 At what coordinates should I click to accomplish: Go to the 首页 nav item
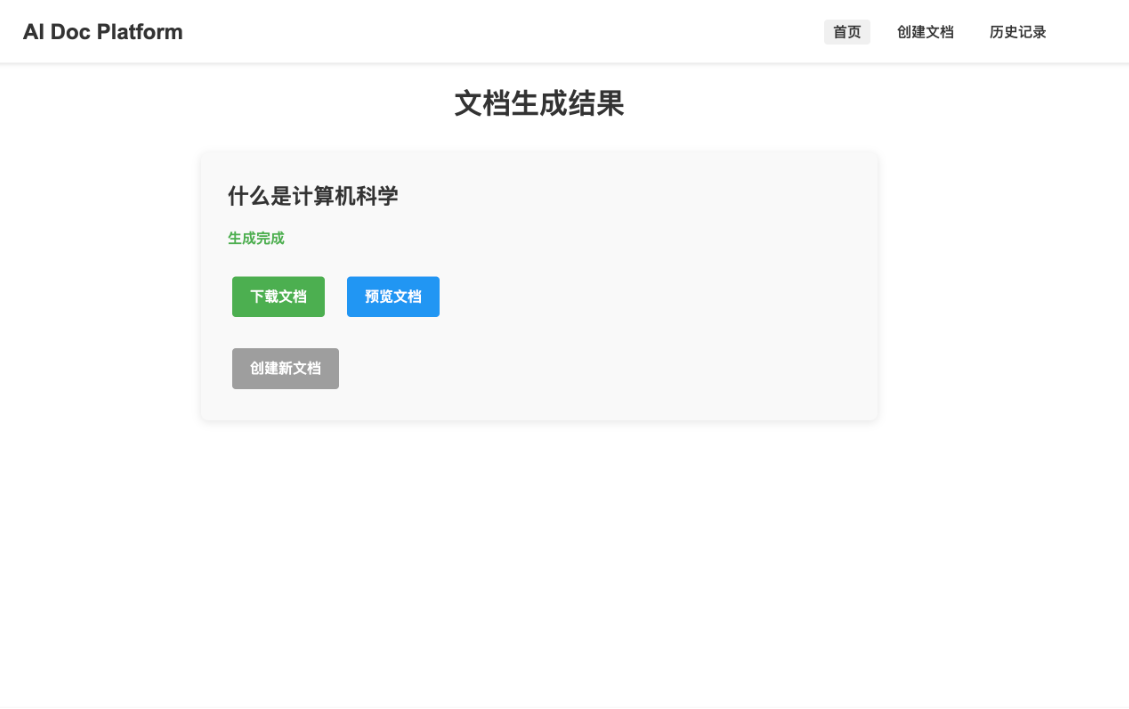click(847, 32)
